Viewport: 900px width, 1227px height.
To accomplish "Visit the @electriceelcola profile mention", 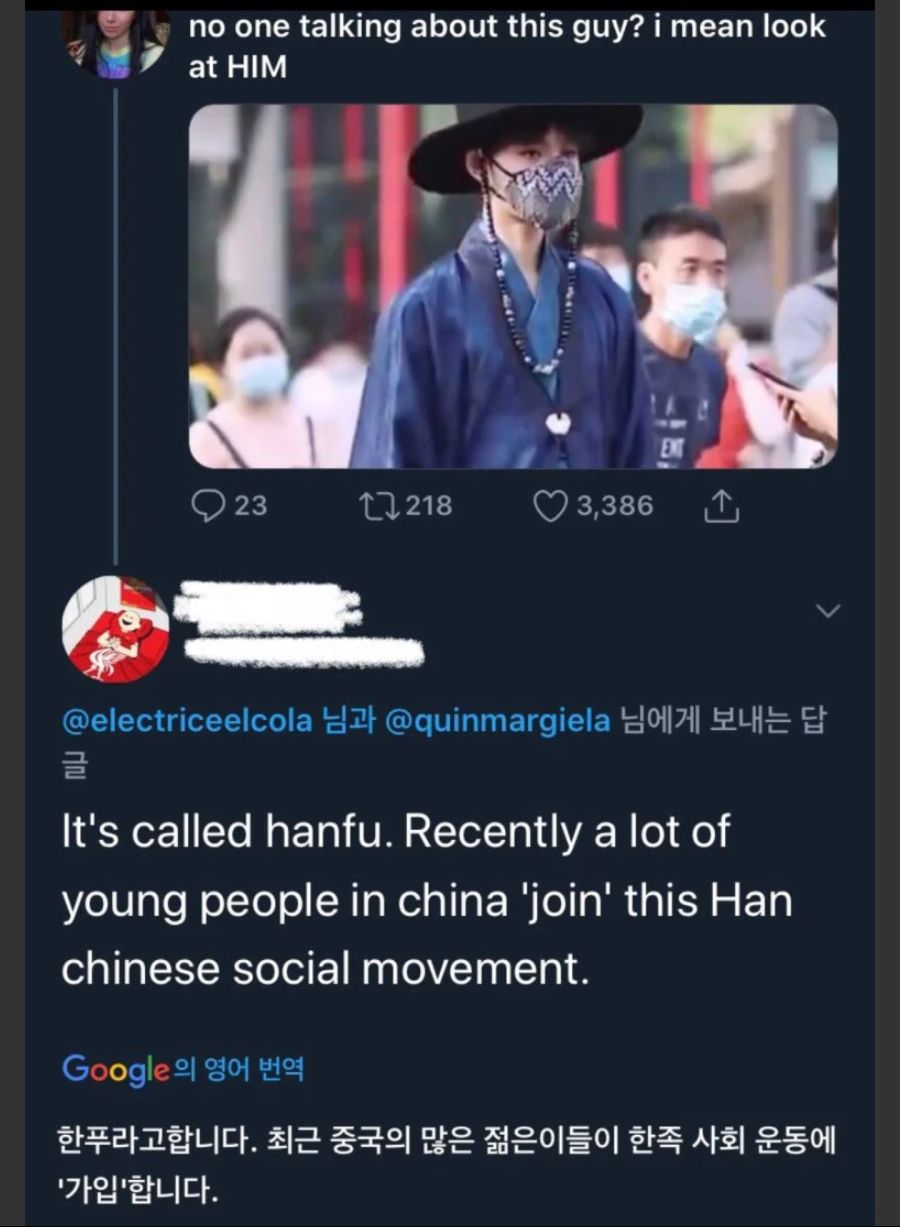I will tap(187, 721).
